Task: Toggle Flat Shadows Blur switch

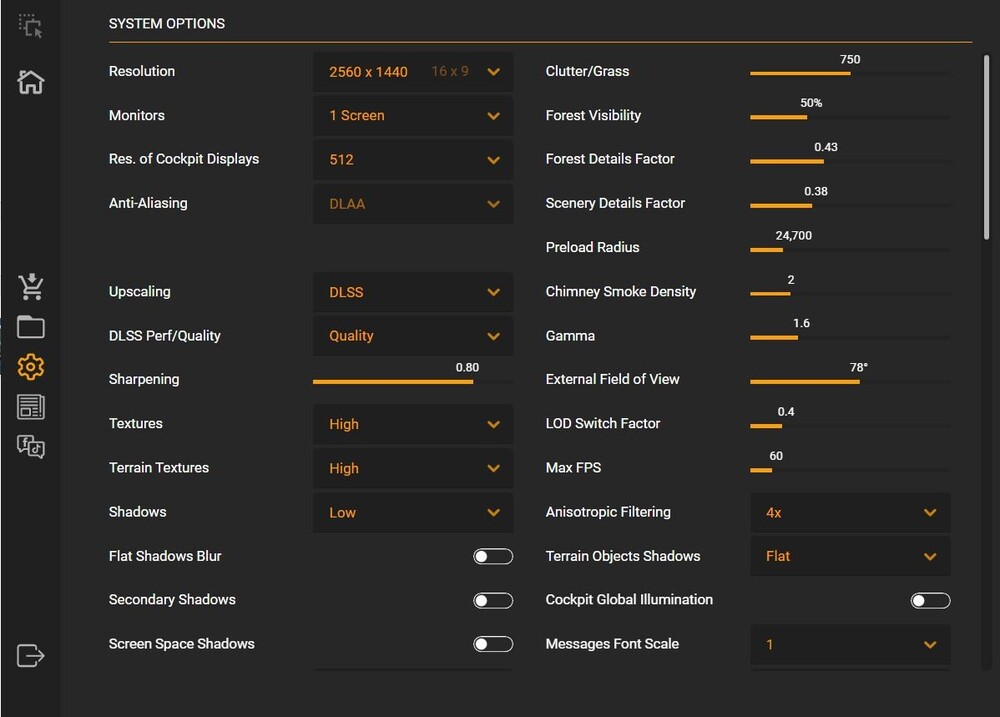Action: [x=493, y=556]
